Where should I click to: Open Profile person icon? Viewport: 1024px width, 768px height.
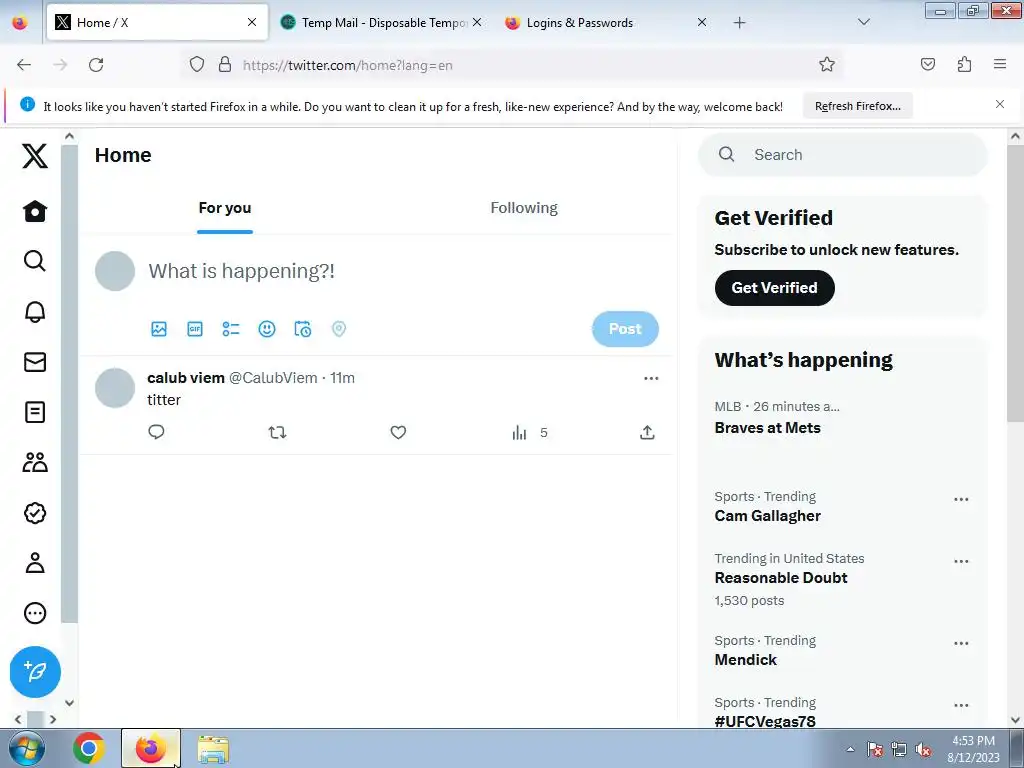(35, 563)
